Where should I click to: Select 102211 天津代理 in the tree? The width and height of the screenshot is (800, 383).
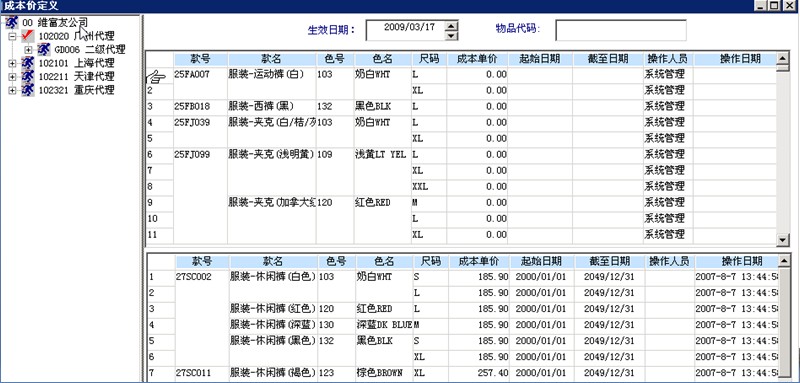pyautogui.click(x=77, y=77)
